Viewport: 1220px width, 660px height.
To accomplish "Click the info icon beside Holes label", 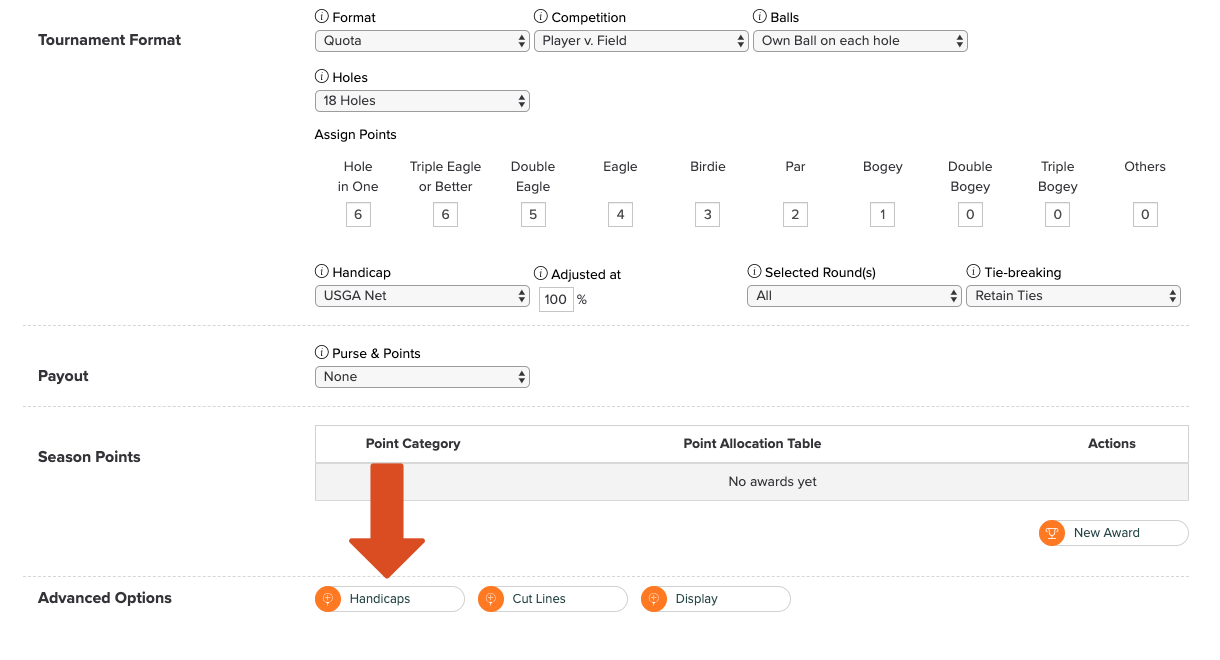I will click(x=321, y=77).
